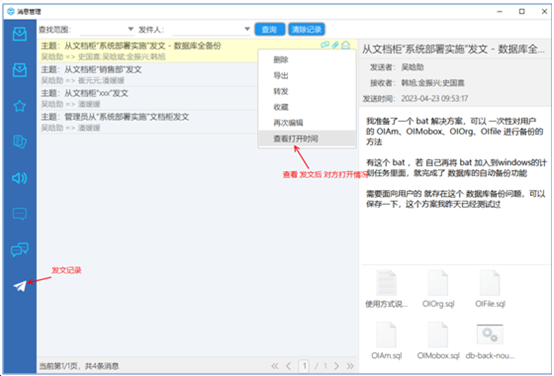Select the speaker announcement sidebar icon
554x376 pixels.
pos(20,178)
